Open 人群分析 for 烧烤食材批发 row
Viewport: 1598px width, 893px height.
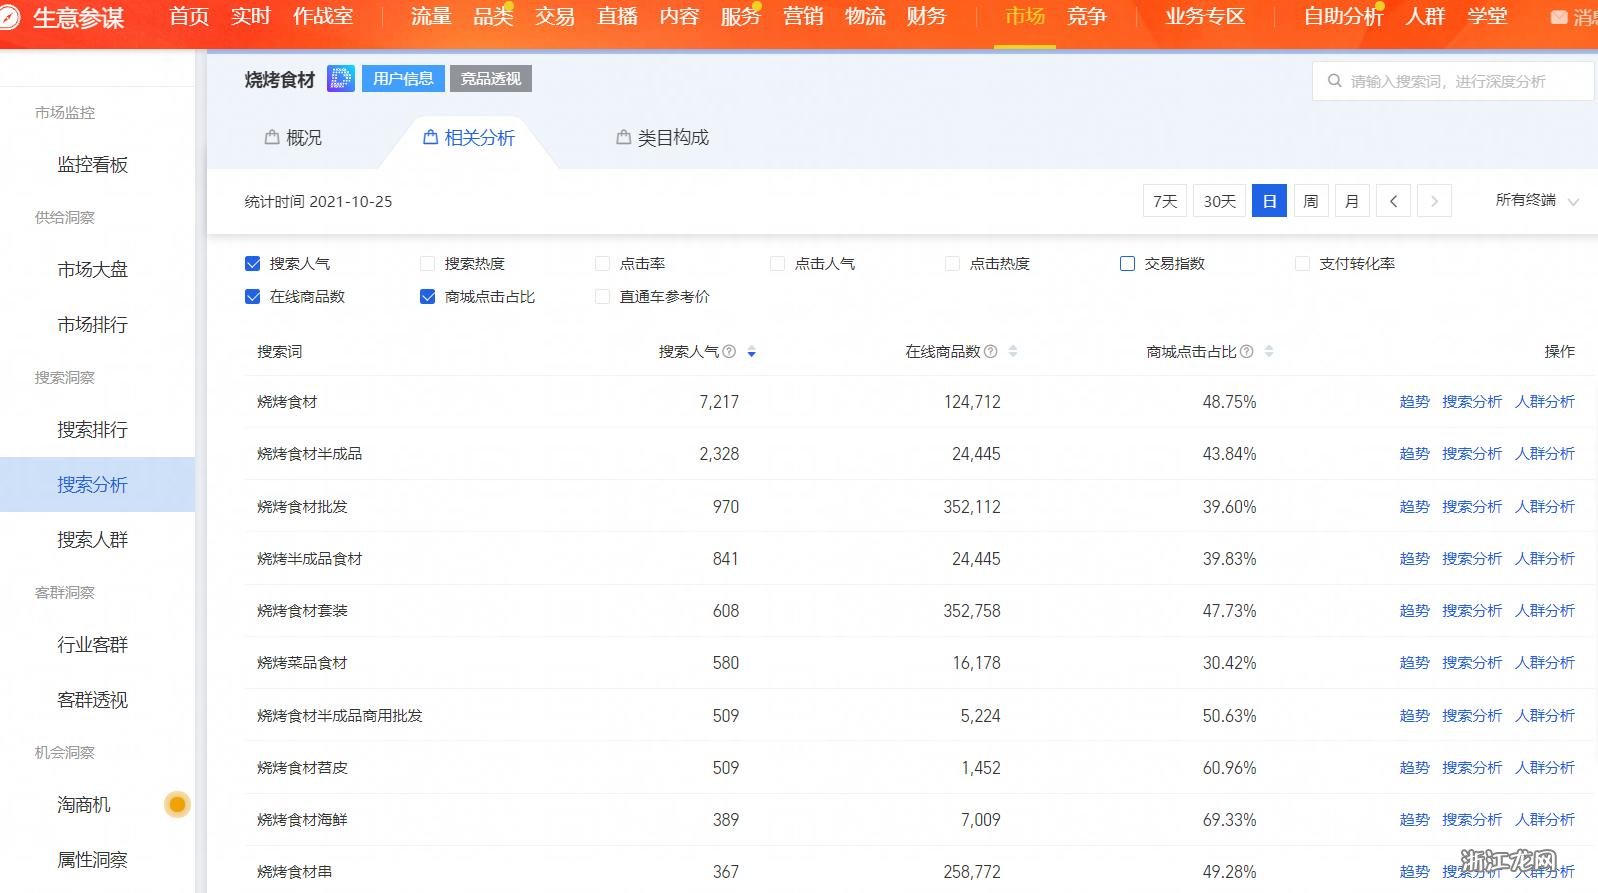pyautogui.click(x=1545, y=507)
